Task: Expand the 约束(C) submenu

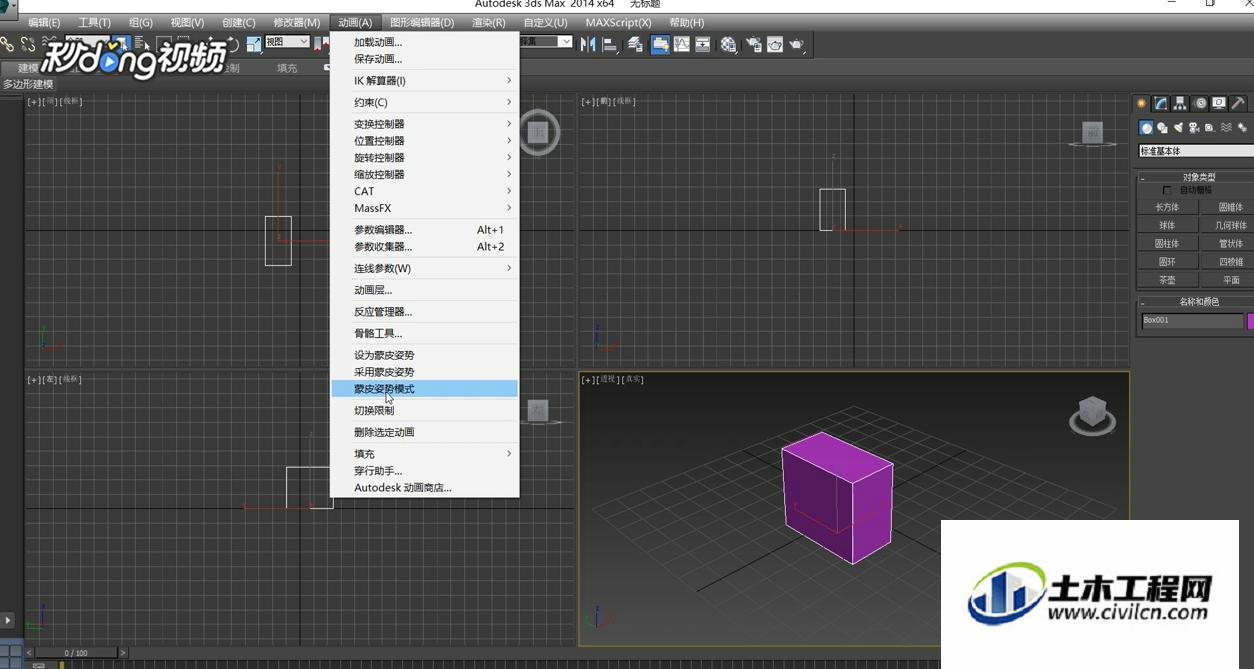Action: coord(425,103)
